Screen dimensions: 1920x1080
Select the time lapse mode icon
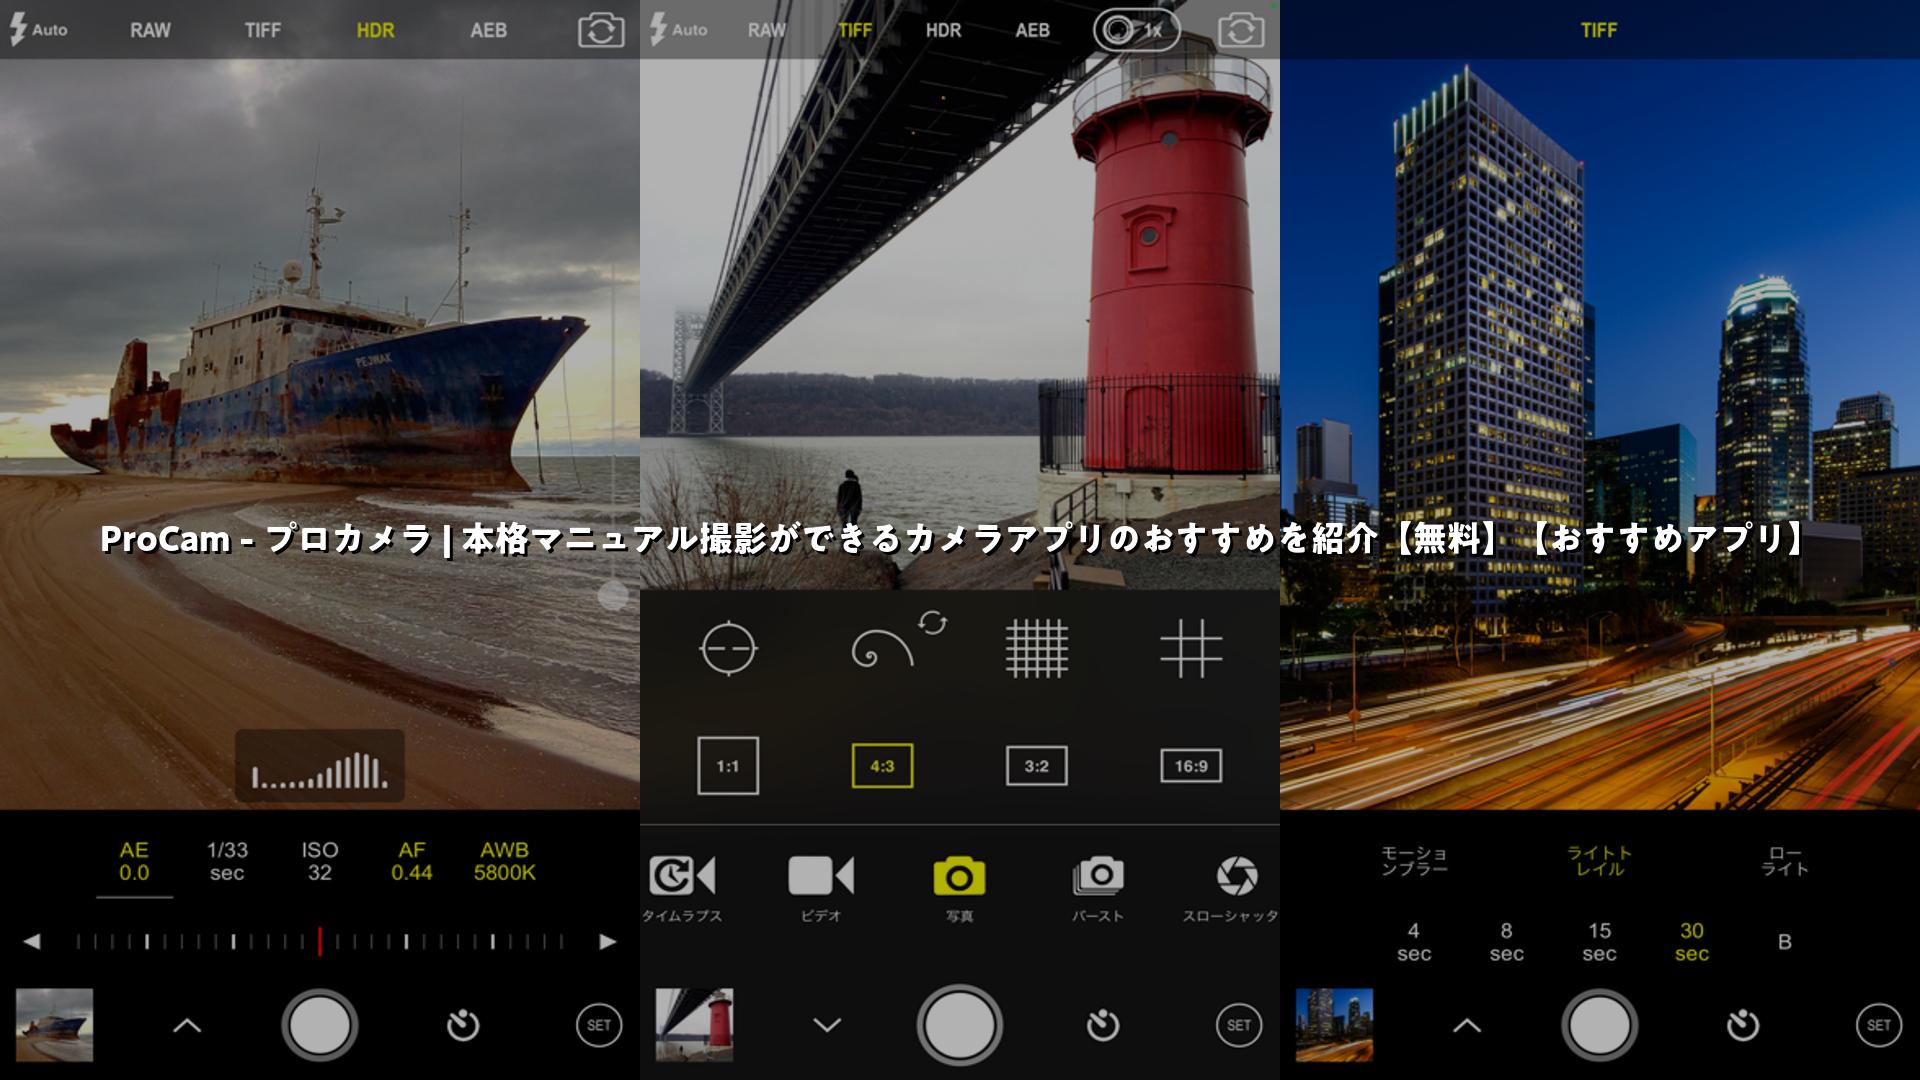click(682, 877)
